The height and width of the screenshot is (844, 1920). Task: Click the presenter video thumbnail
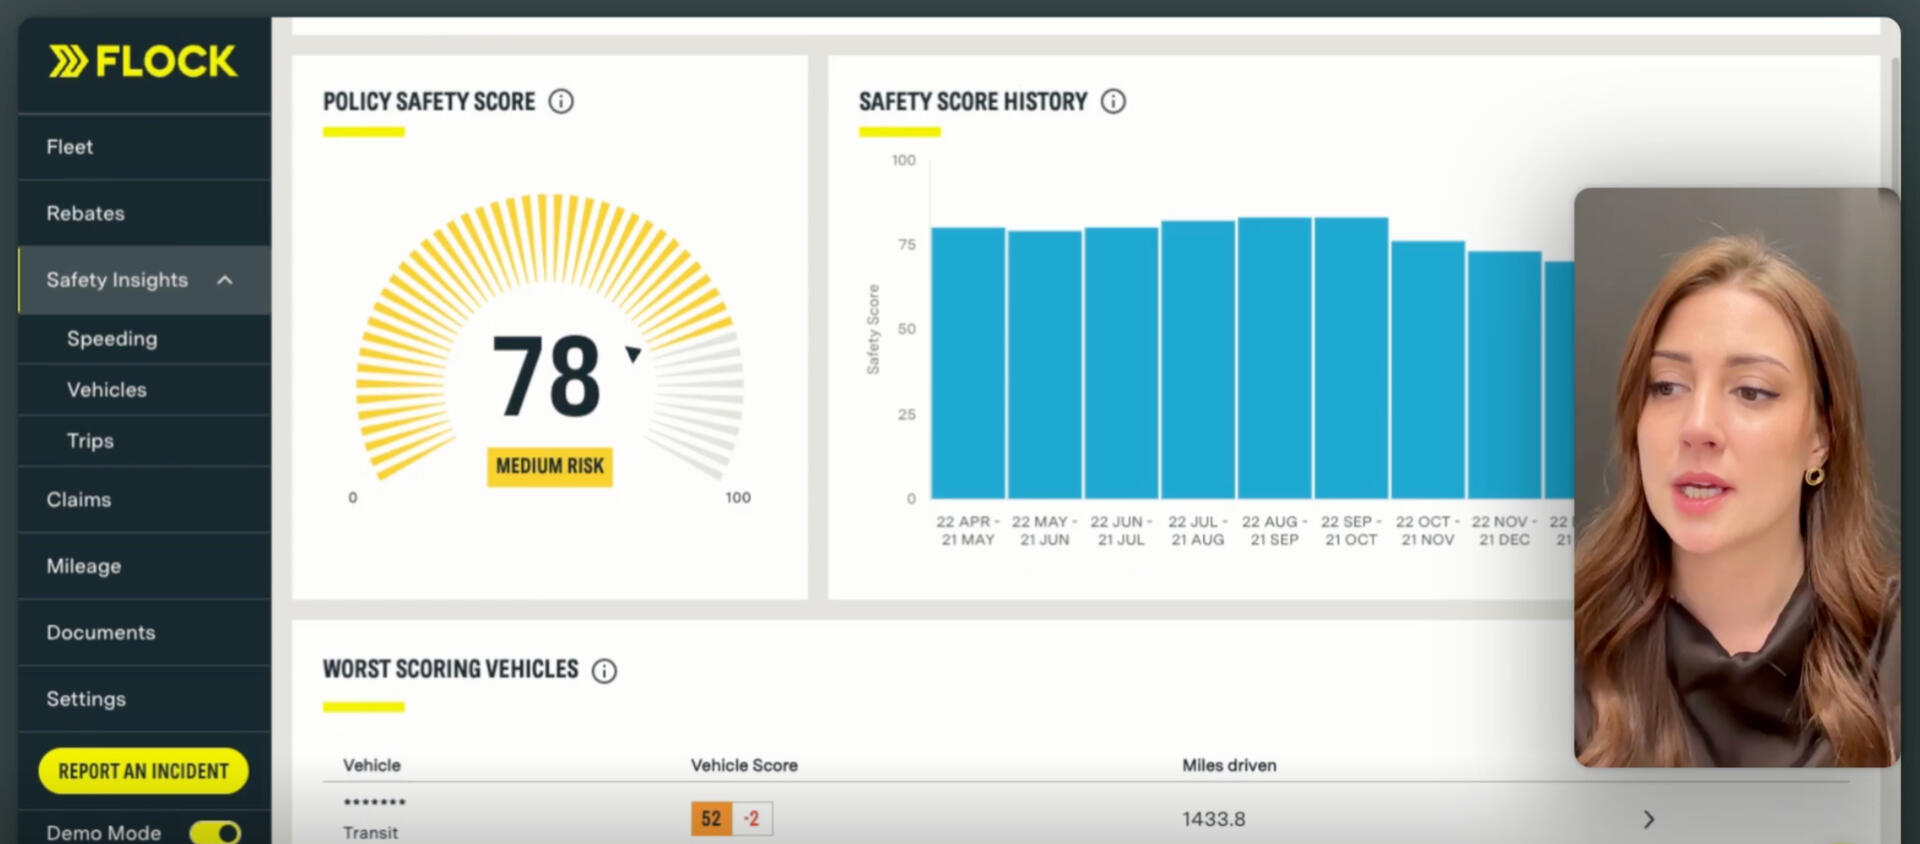click(x=1736, y=477)
